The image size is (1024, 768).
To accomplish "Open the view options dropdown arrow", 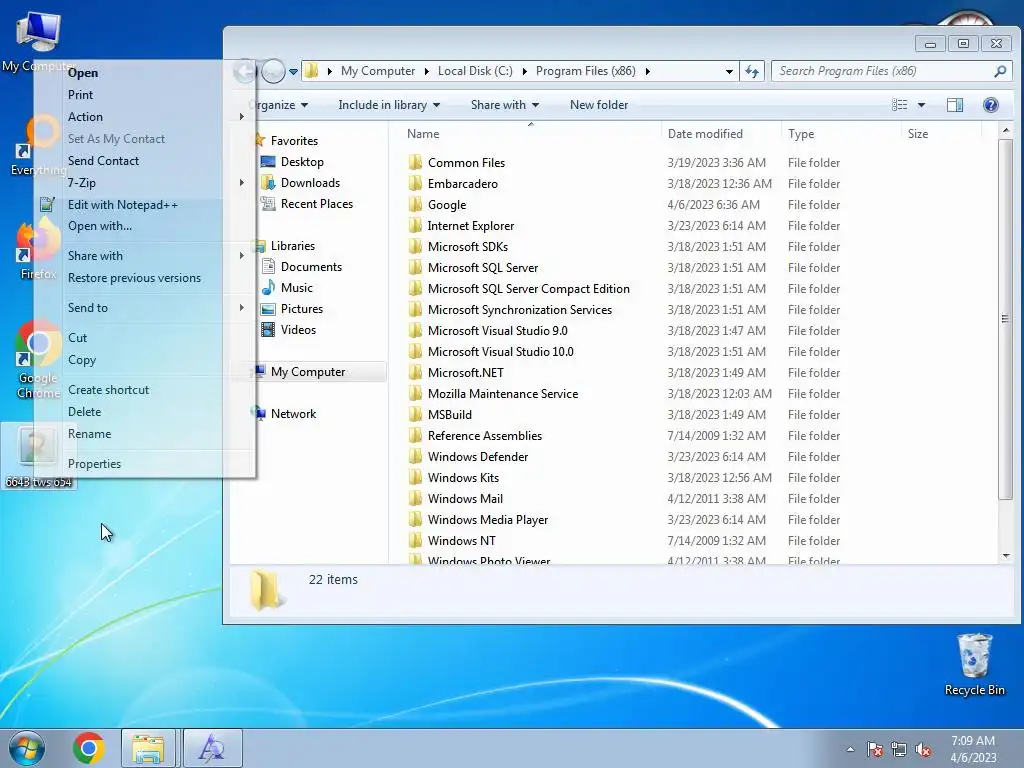I will click(921, 104).
